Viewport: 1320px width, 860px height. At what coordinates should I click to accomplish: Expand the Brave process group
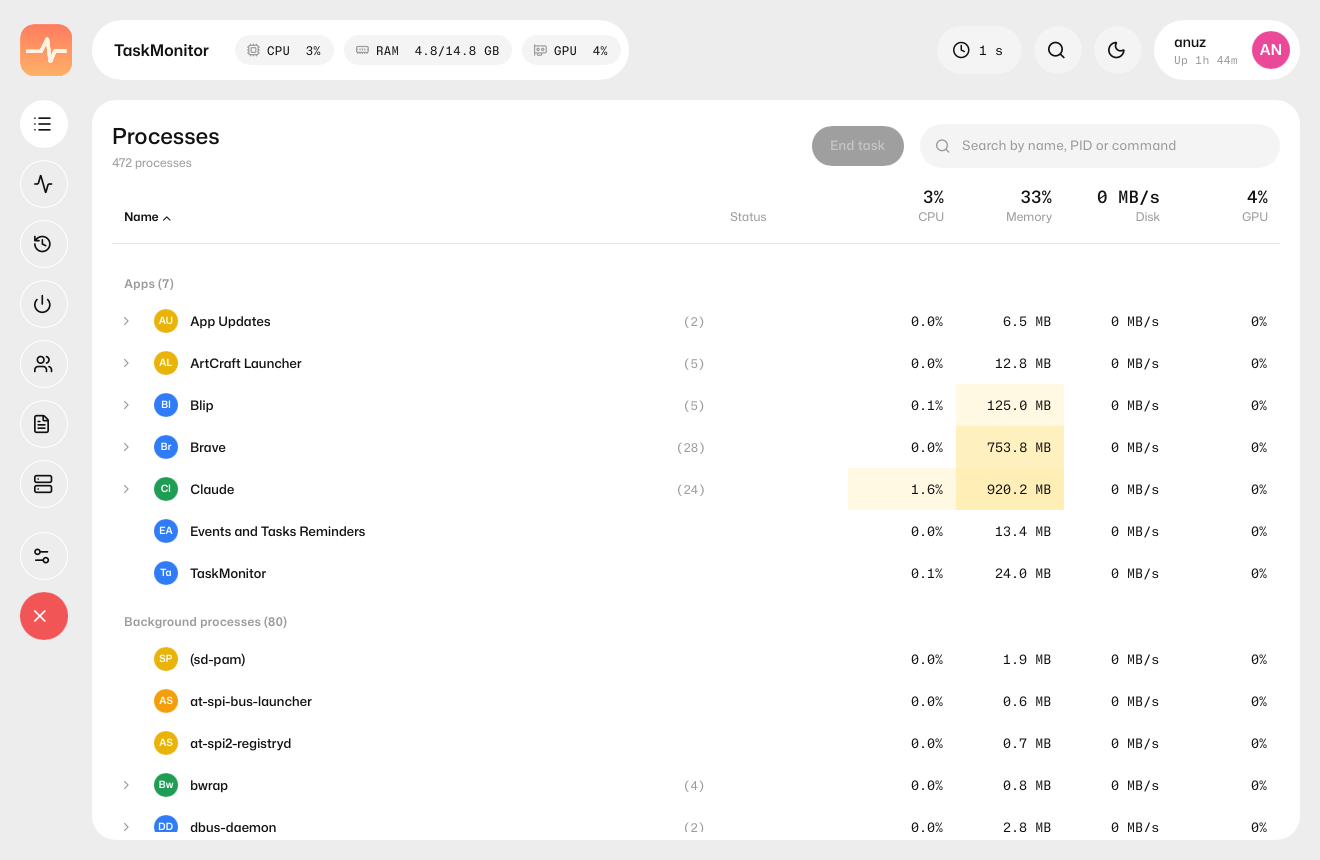(126, 447)
